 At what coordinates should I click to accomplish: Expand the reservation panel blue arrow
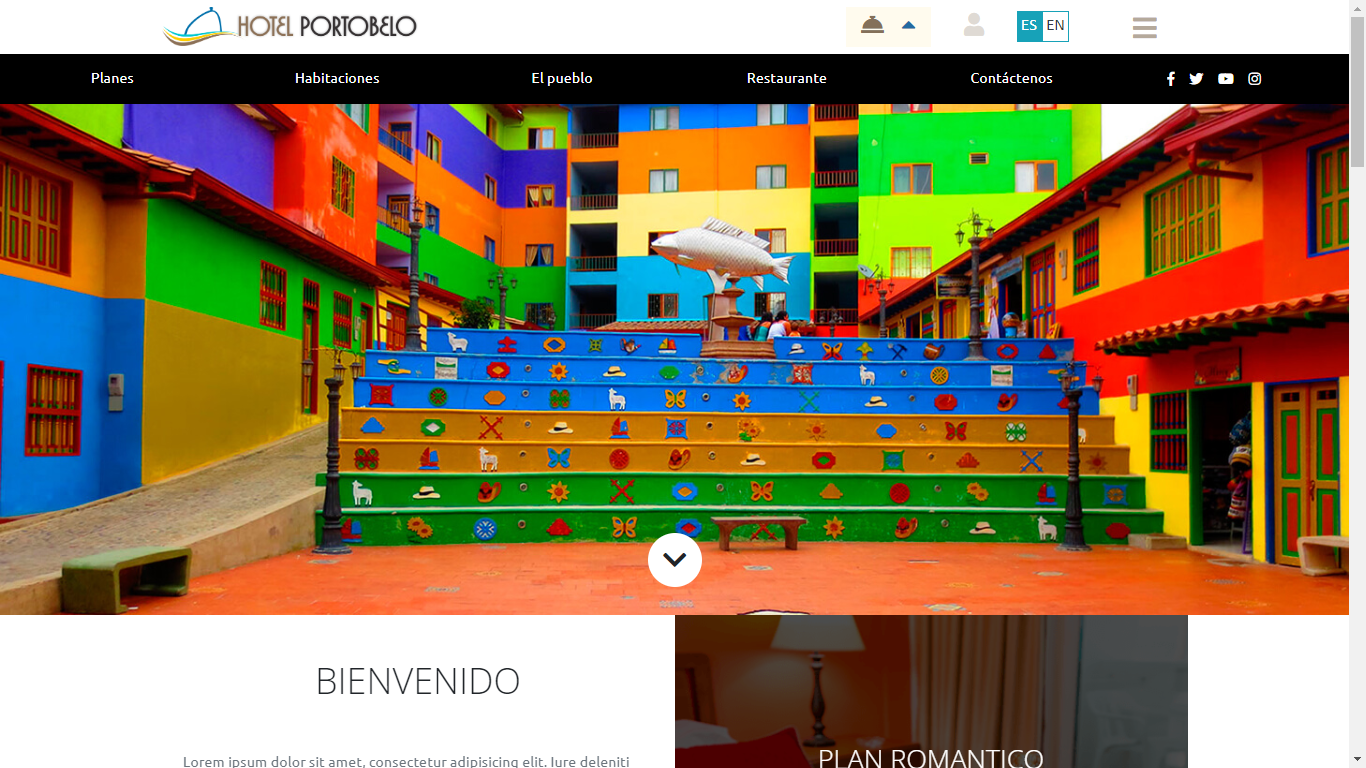pyautogui.click(x=909, y=26)
